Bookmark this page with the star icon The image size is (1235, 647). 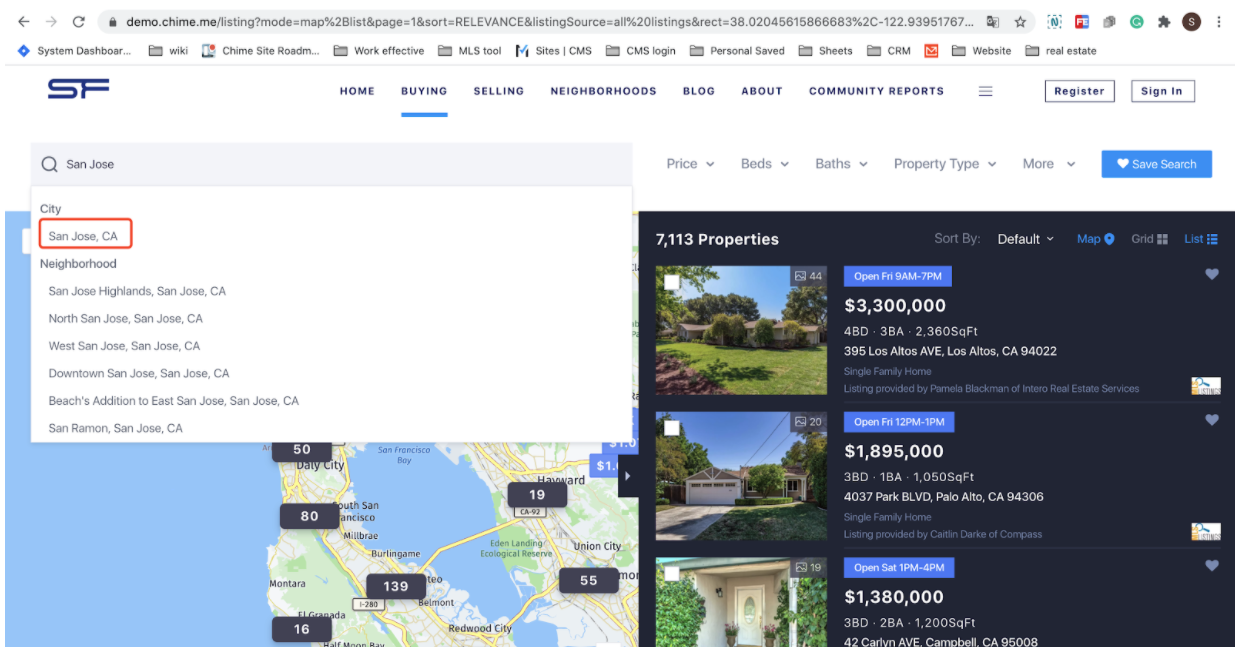[1020, 21]
